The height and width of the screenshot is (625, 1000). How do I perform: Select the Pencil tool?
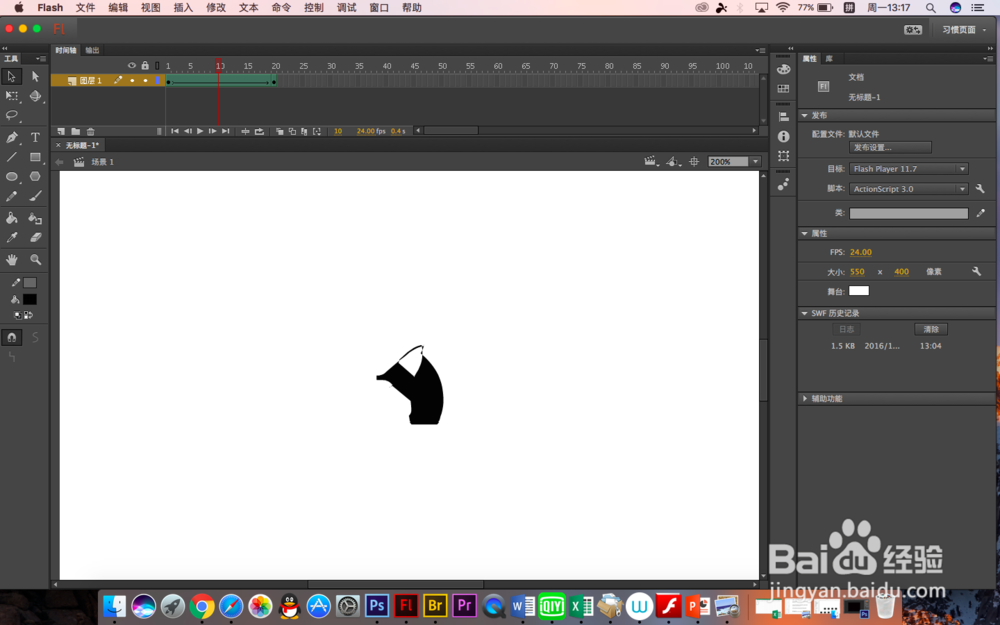click(11, 197)
